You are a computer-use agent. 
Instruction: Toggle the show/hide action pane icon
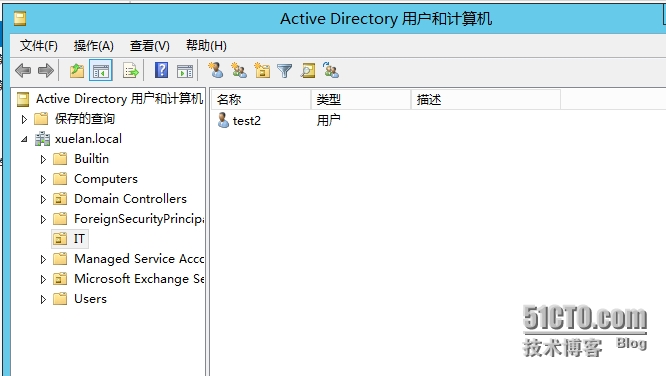click(185, 71)
